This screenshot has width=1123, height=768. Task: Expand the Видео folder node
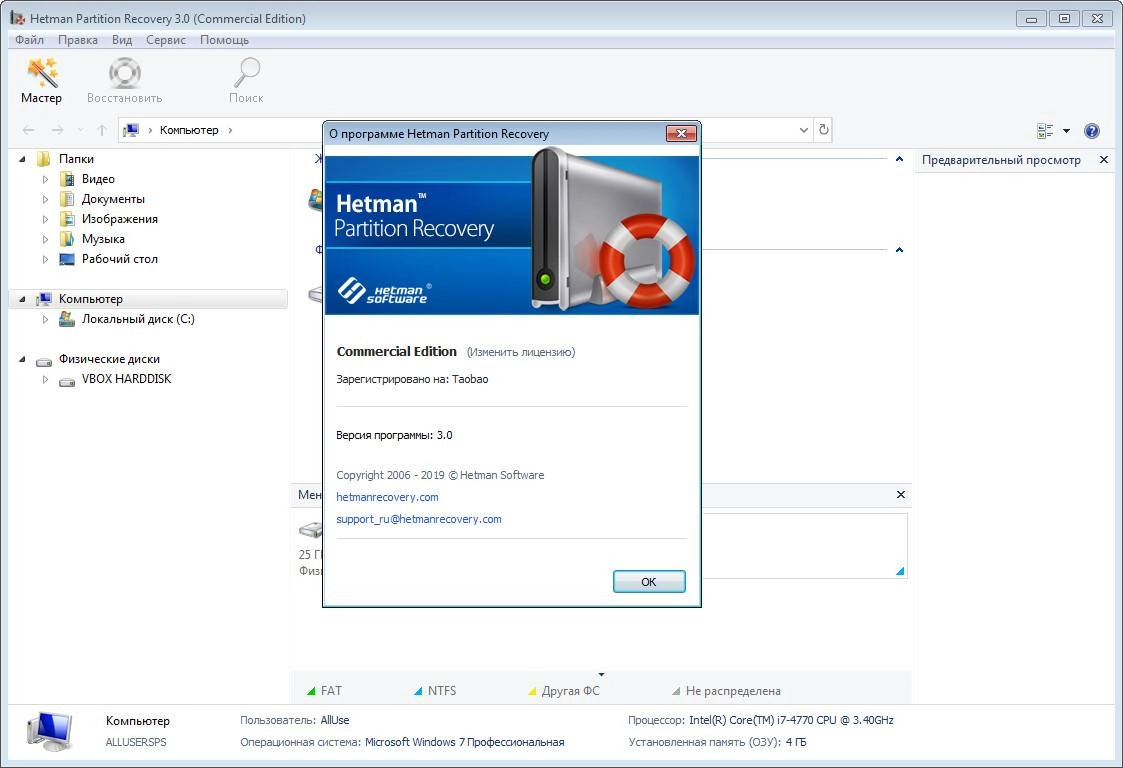(x=45, y=179)
